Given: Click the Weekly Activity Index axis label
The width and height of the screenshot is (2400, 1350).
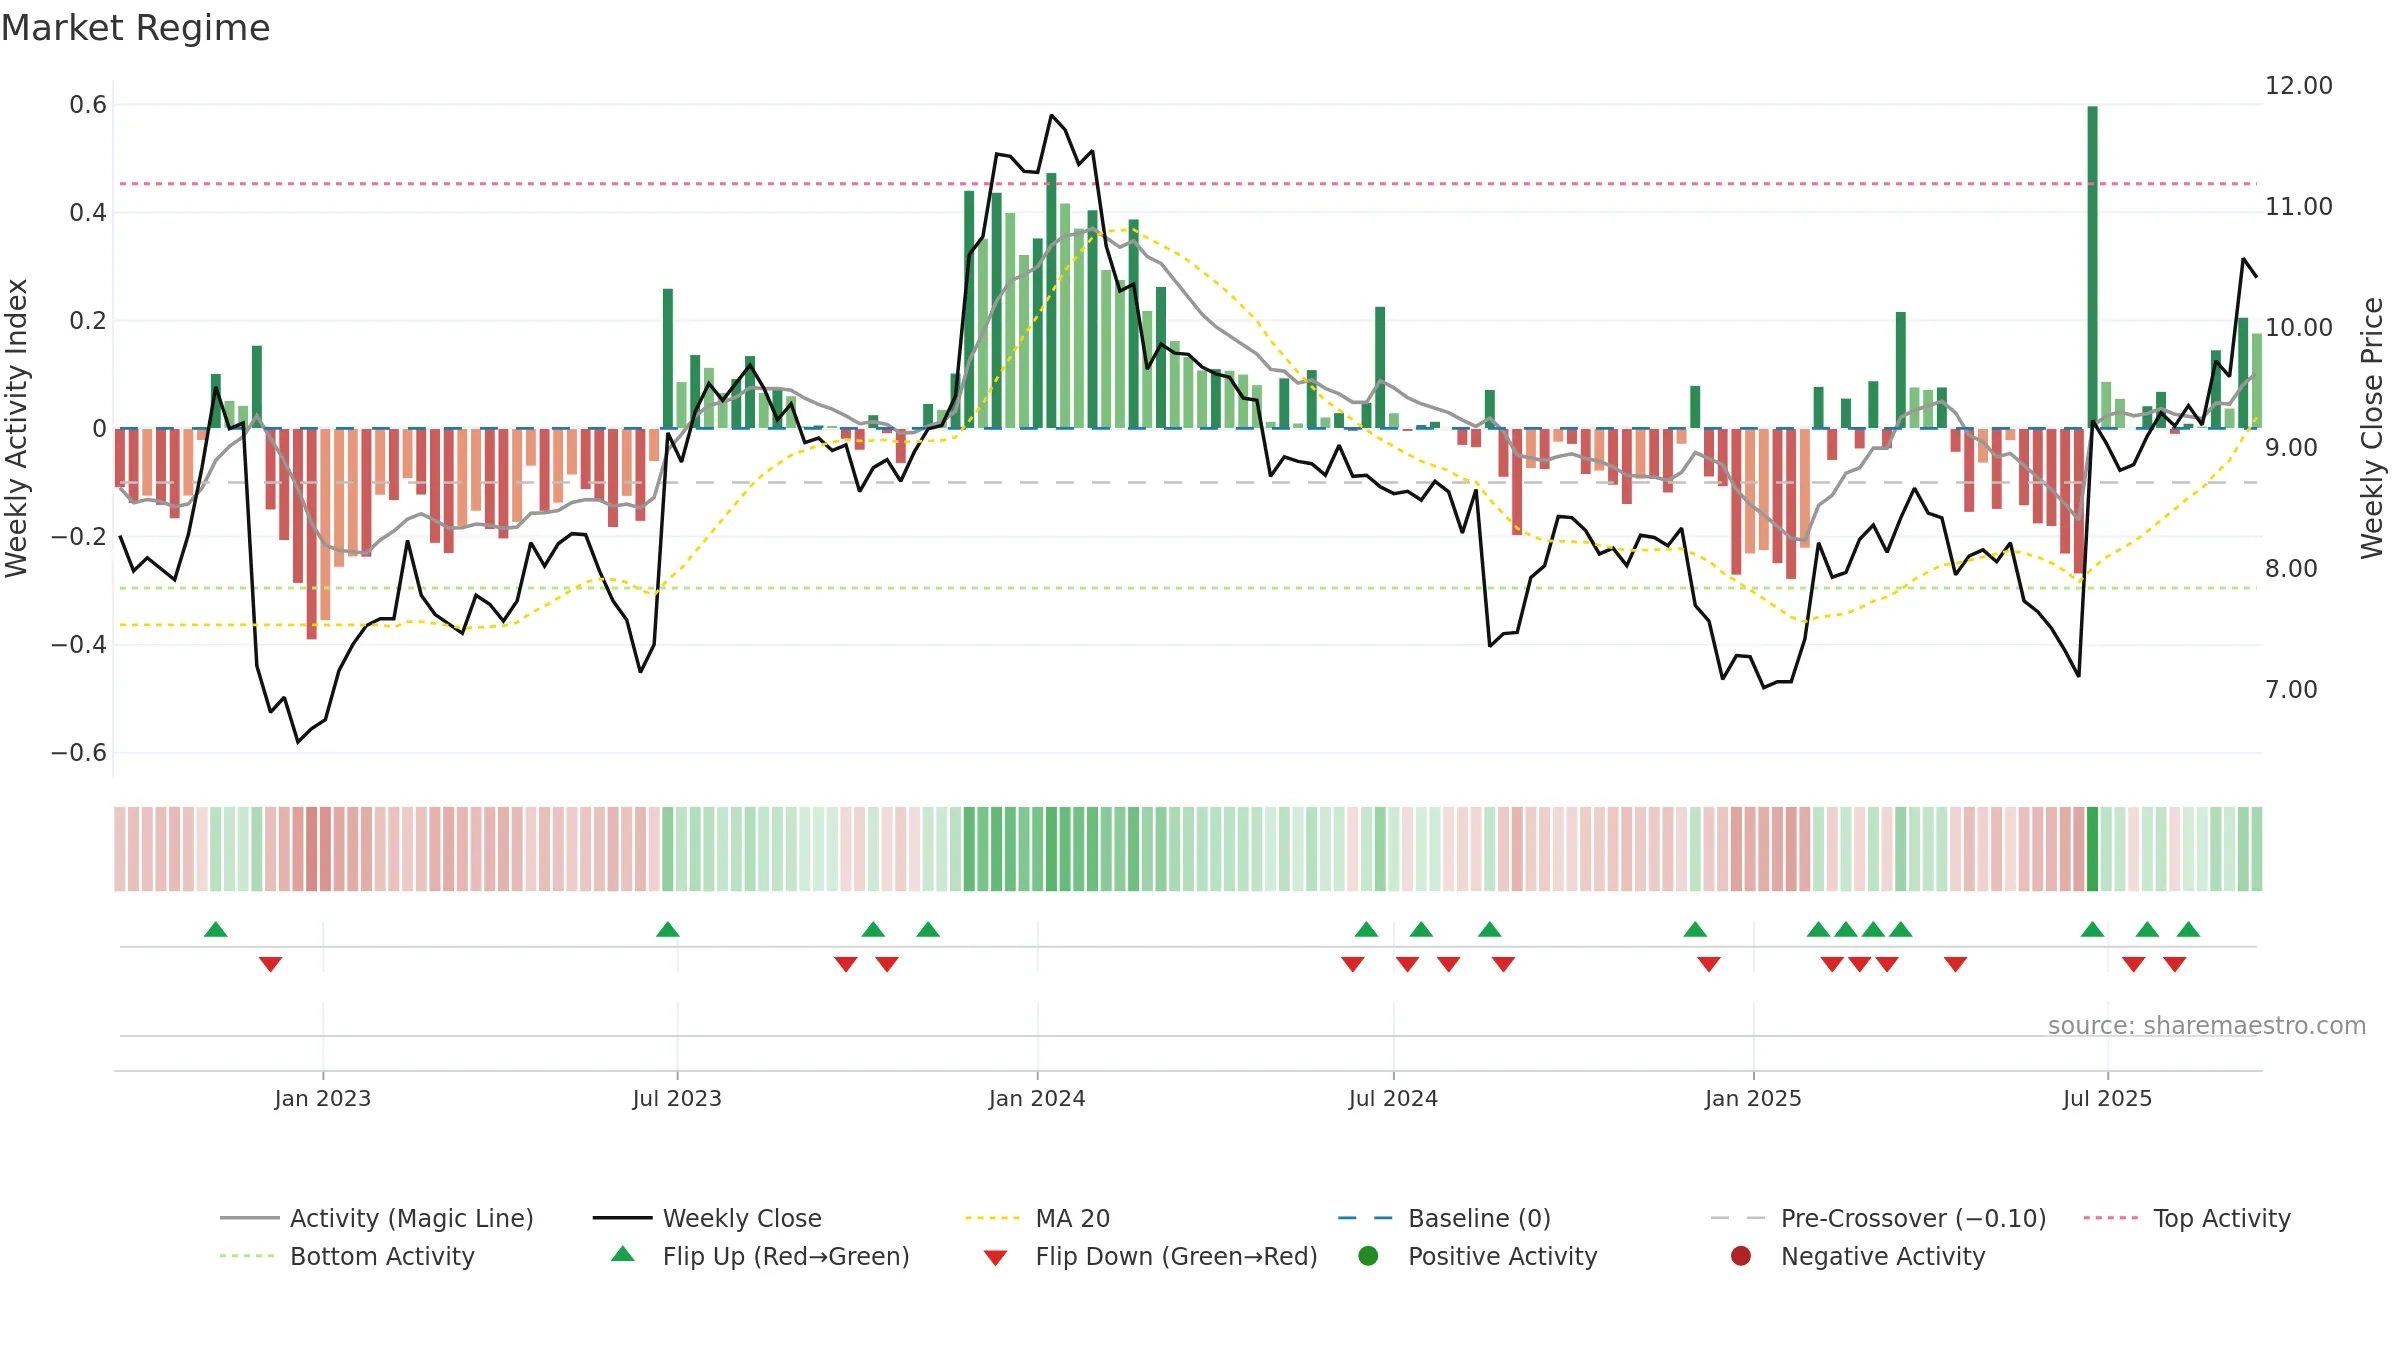Looking at the screenshot, I should [x=16, y=428].
